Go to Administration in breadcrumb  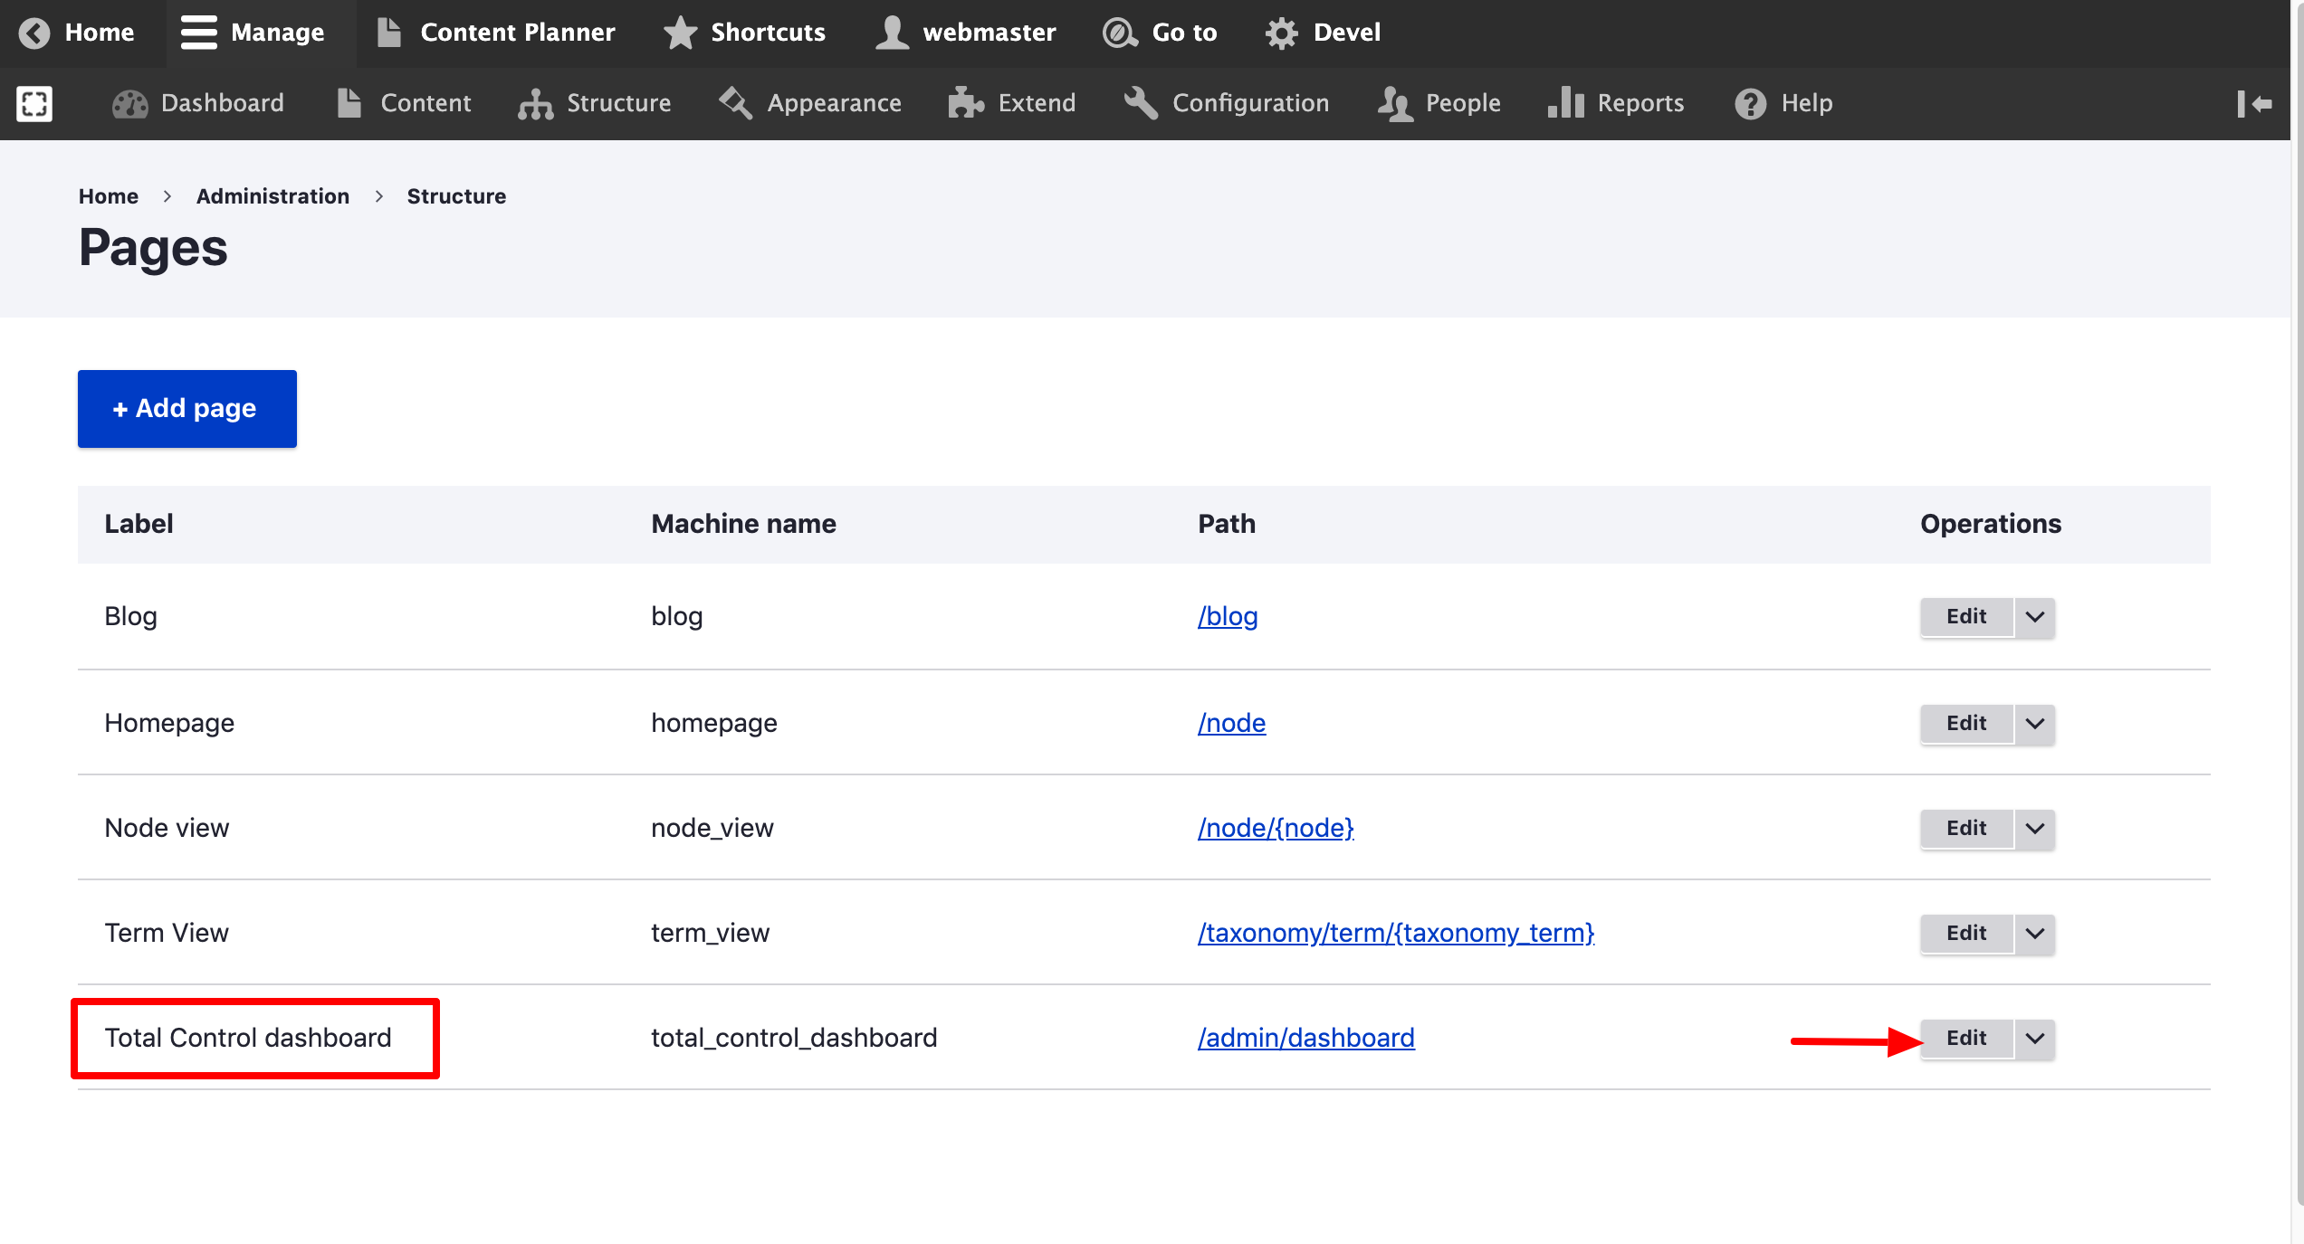click(272, 196)
